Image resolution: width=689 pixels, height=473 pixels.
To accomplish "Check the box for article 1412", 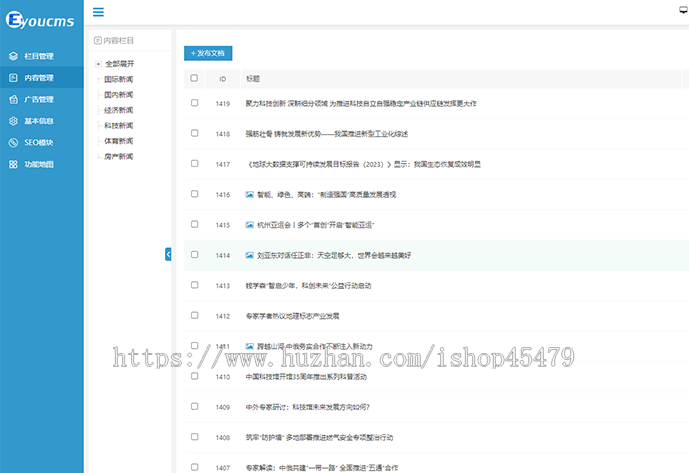I will 195,315.
